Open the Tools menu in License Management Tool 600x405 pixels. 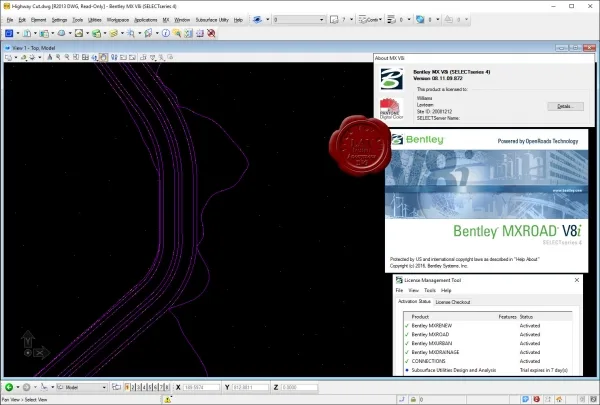coord(430,291)
